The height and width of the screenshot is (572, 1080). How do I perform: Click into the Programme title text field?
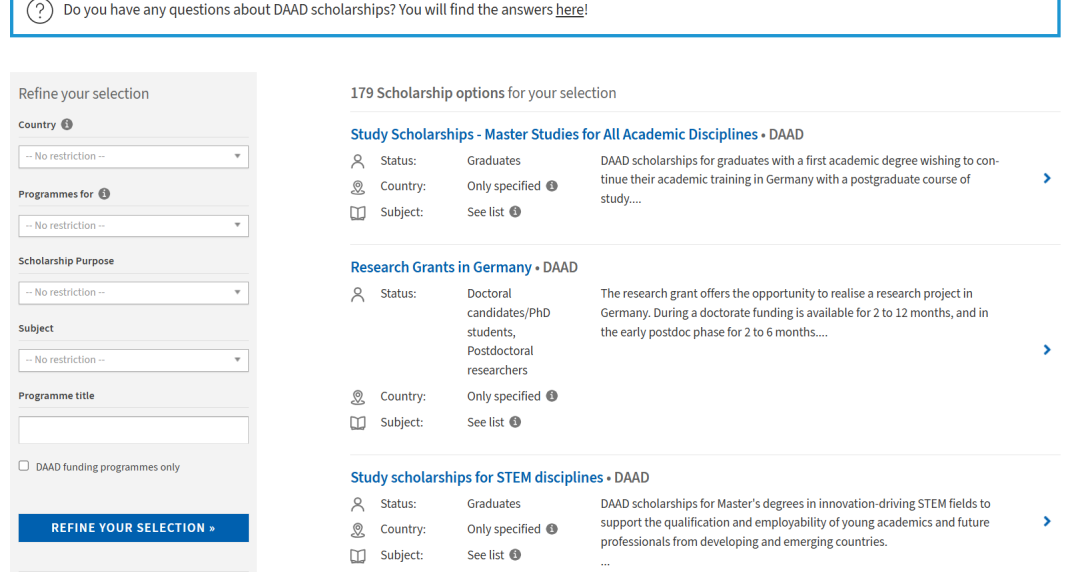[x=133, y=430]
